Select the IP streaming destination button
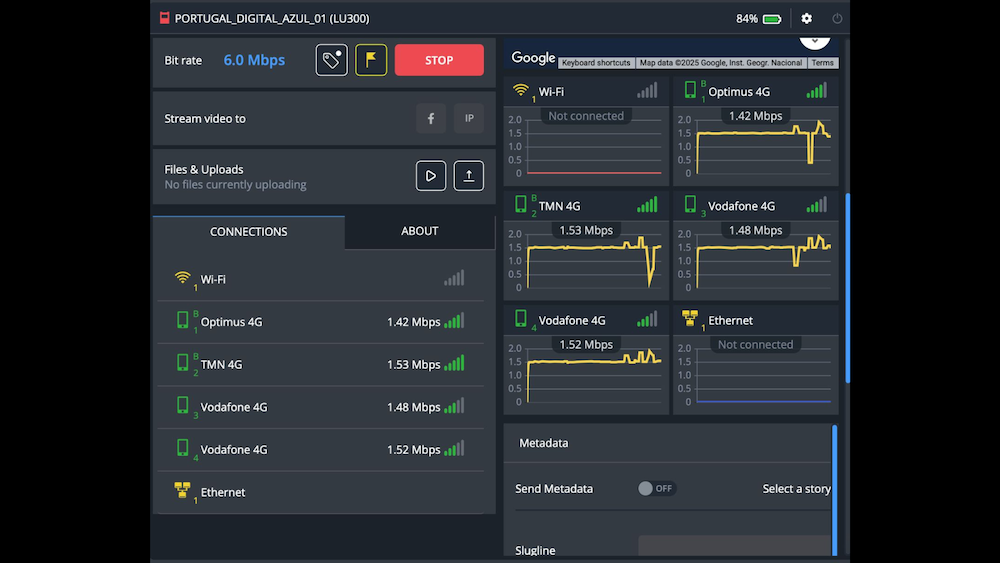Screen dimensions: 1000x563 [469, 119]
